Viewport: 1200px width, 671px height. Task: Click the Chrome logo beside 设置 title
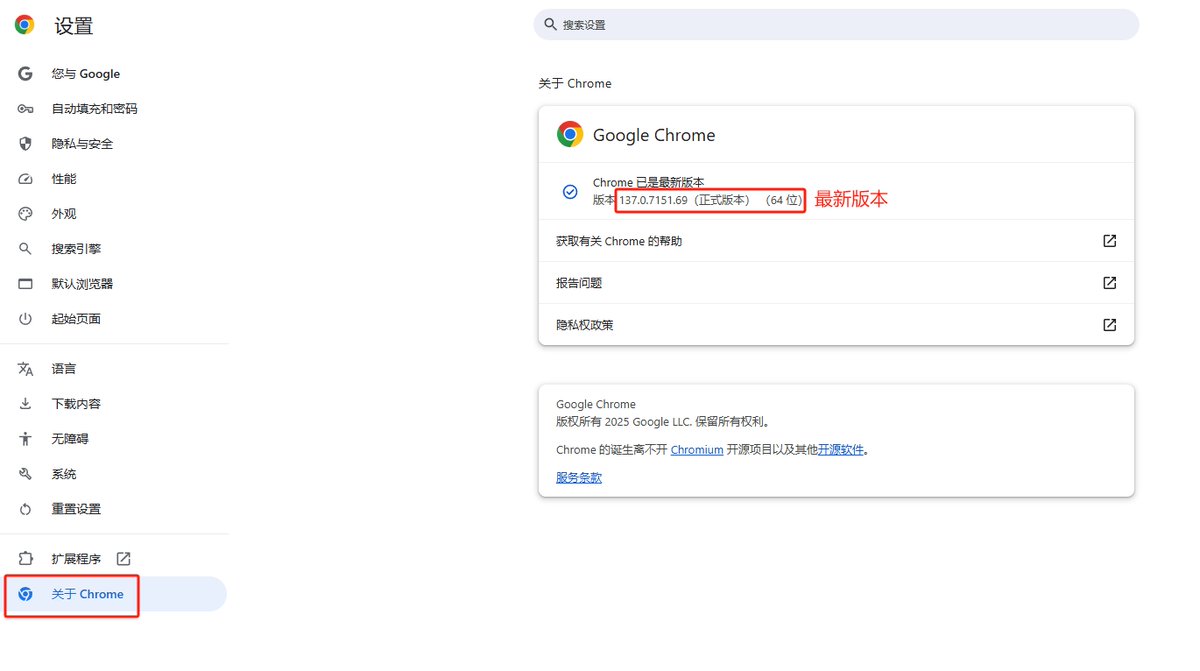click(x=25, y=25)
